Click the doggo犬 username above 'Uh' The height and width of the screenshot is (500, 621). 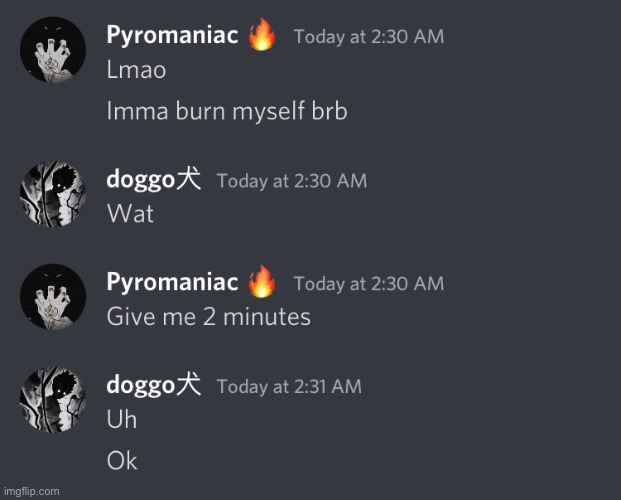click(154, 385)
